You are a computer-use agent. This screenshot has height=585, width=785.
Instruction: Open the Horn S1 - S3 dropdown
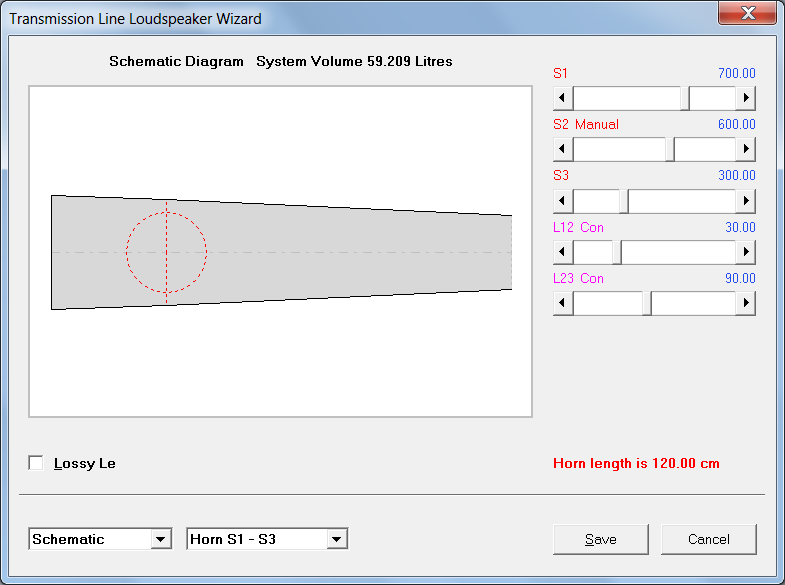coord(336,539)
